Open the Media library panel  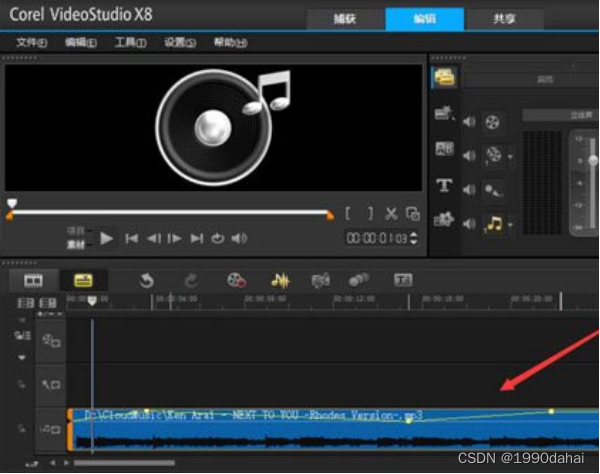tap(444, 78)
